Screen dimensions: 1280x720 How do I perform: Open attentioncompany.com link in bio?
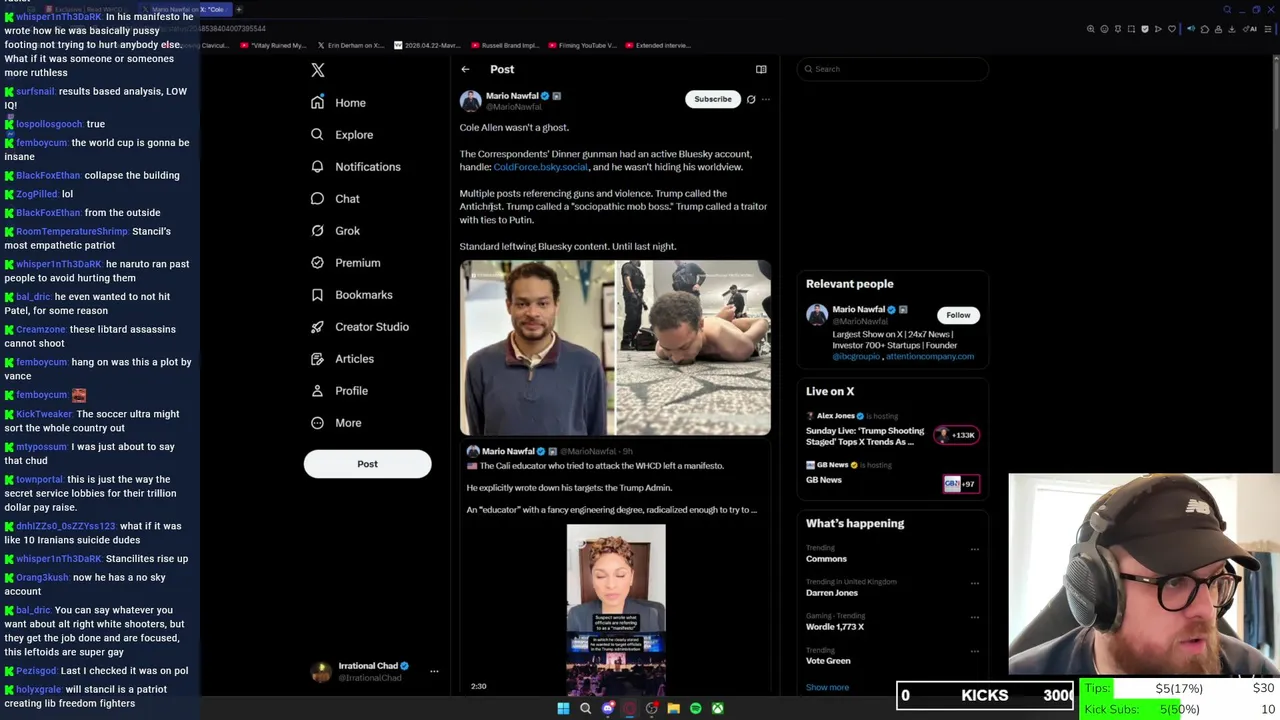point(930,356)
